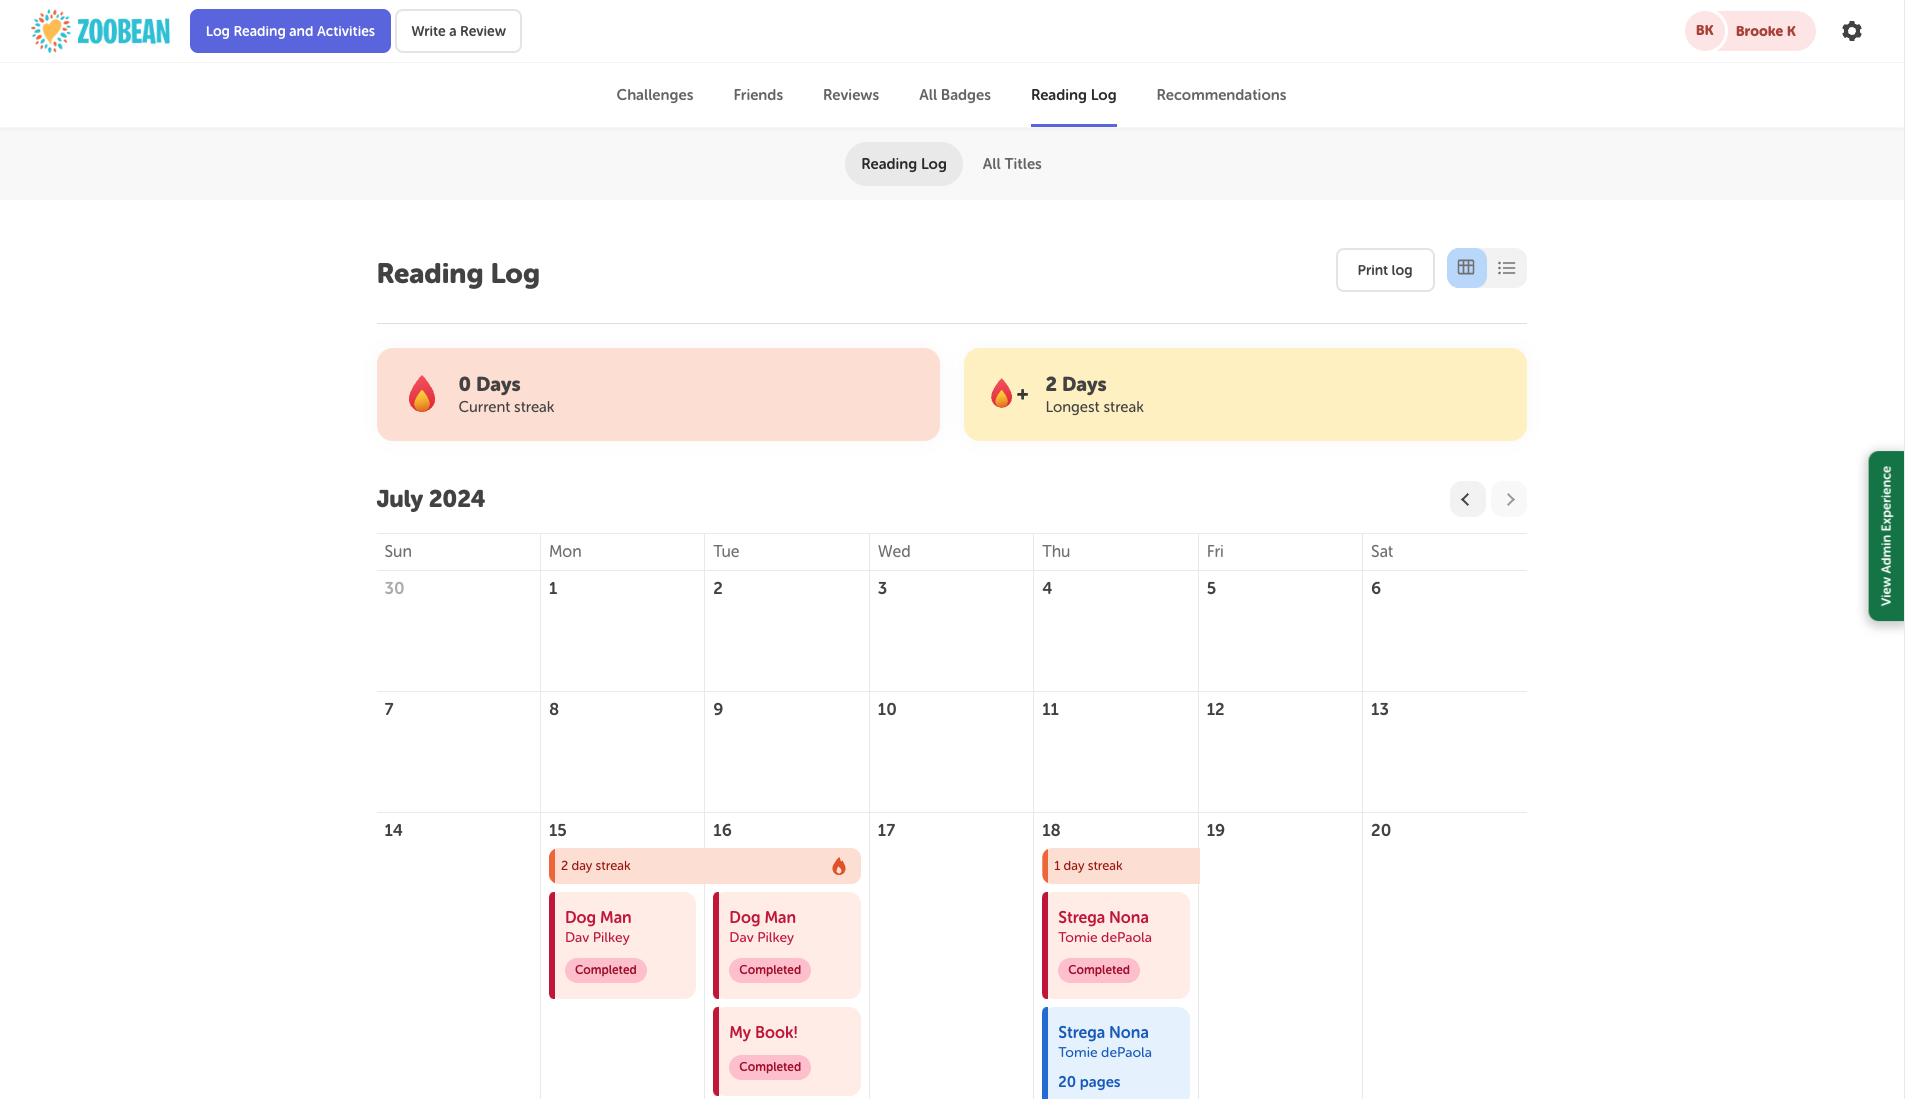Open My Book! entry on July 16
Screen dimensions: 1905x1099
pos(787,1051)
